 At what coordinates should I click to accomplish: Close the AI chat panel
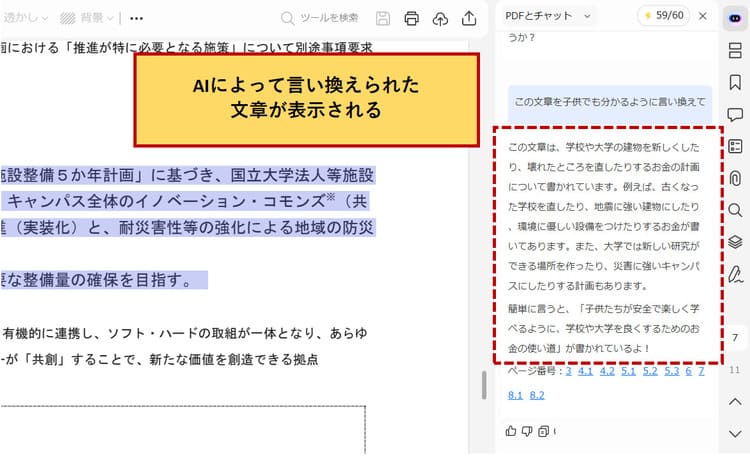coord(703,16)
